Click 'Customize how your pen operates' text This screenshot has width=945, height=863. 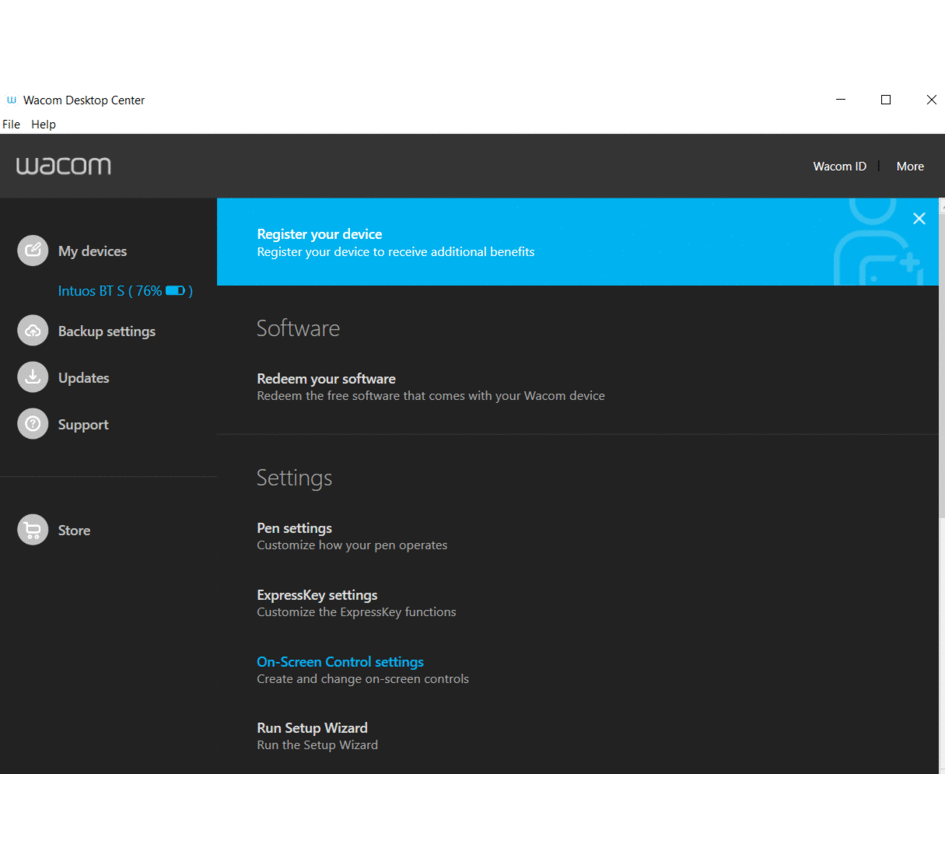pyautogui.click(x=352, y=545)
